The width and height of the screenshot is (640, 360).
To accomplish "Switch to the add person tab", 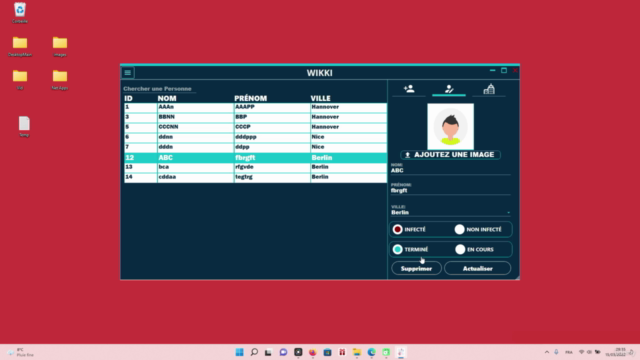I will click(x=409, y=89).
